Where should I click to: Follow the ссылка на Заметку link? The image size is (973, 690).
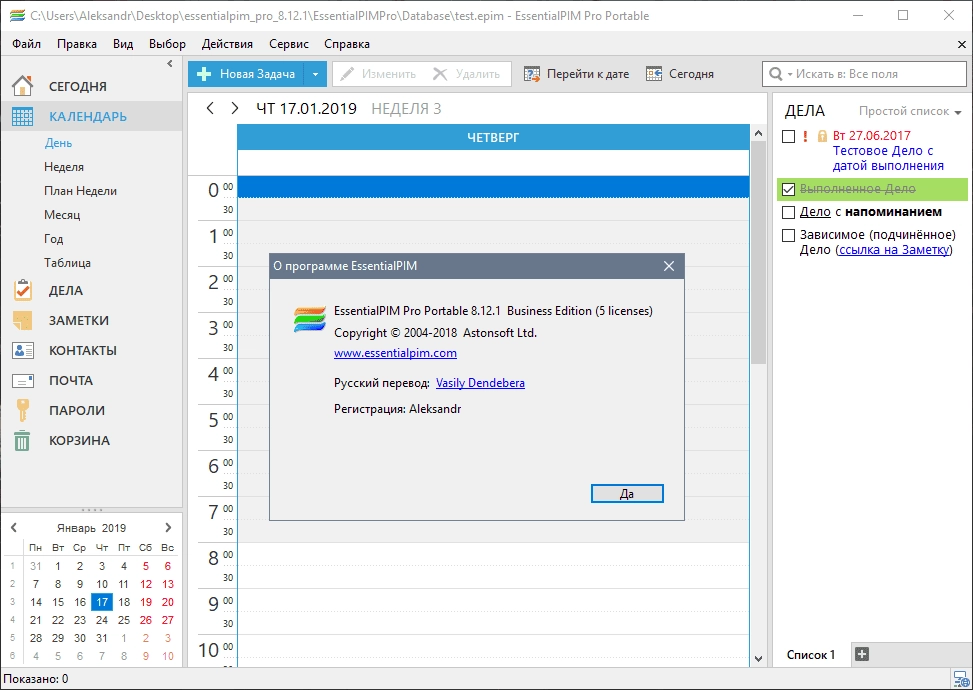(x=894, y=250)
